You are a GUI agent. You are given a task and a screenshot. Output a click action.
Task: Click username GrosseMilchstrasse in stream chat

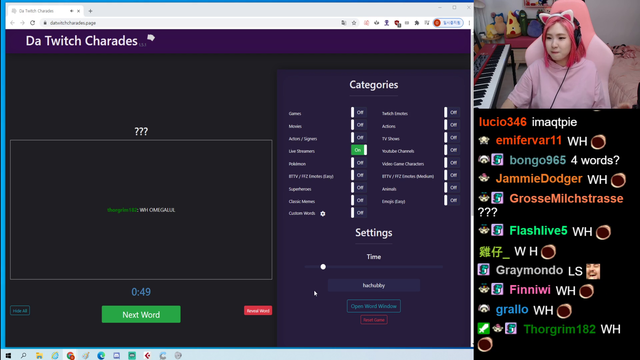pos(566,199)
